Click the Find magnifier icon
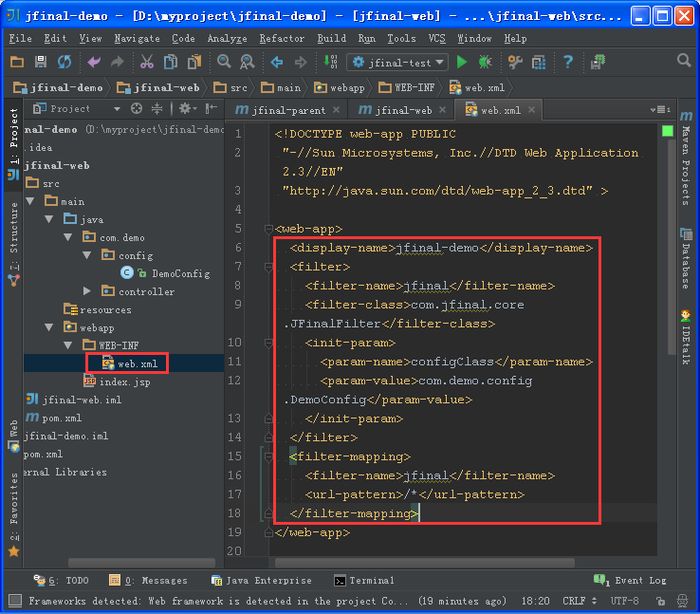The image size is (700, 614). pyautogui.click(x=224, y=62)
